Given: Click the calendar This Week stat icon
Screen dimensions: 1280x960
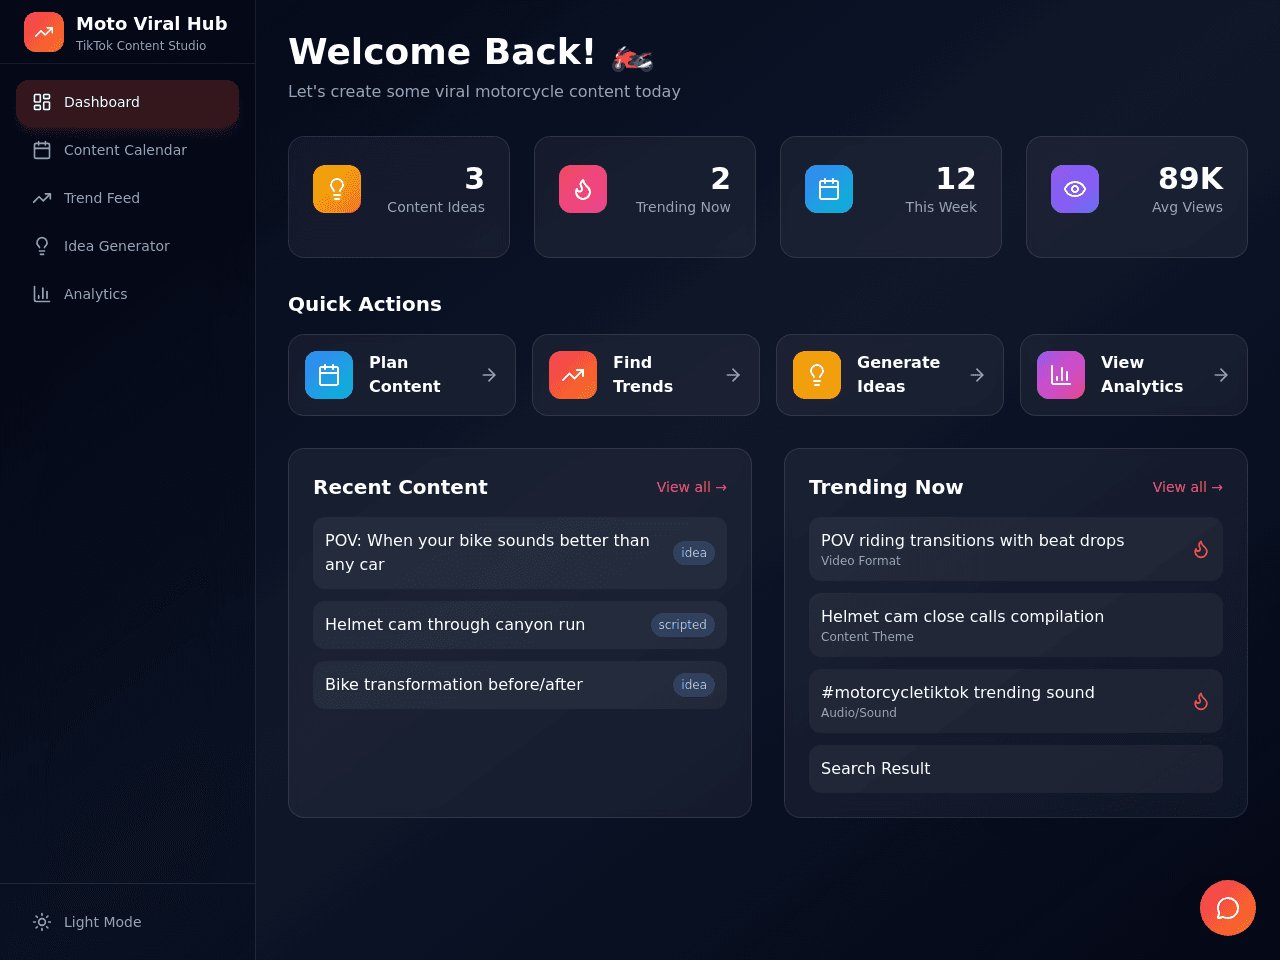Looking at the screenshot, I should pos(829,189).
